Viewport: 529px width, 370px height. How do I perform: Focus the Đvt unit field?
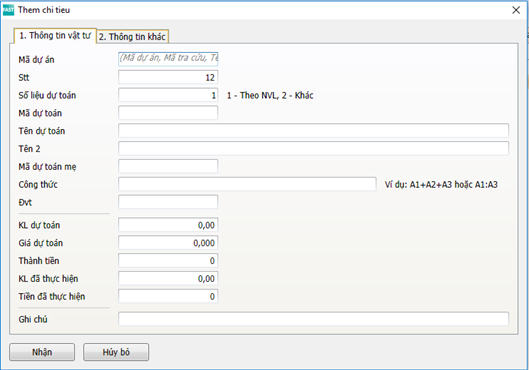coord(168,202)
